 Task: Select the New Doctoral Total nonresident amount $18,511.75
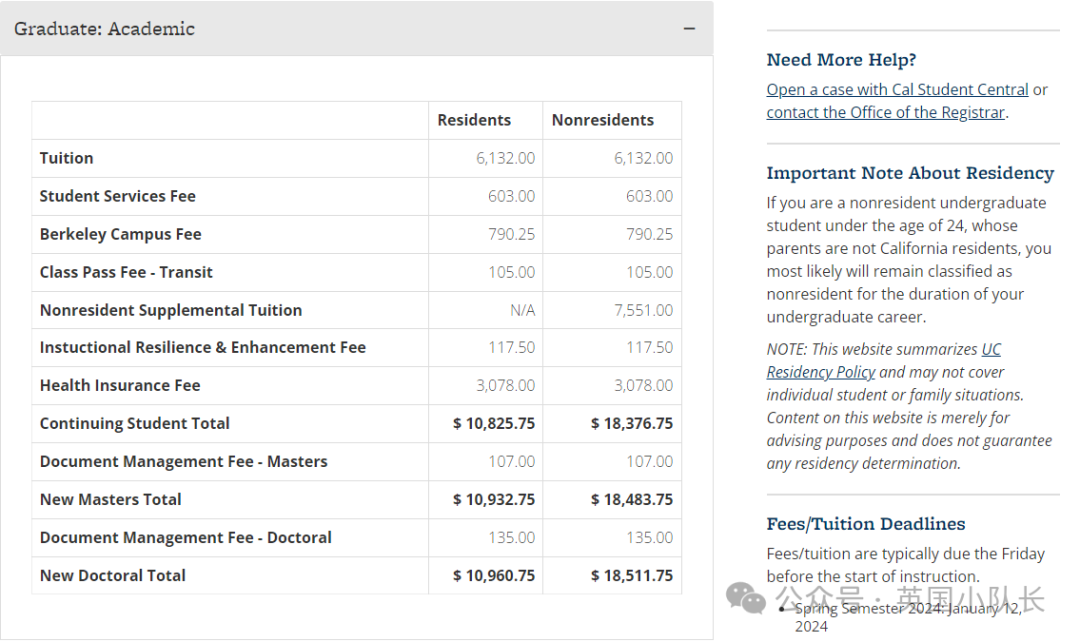[632, 575]
